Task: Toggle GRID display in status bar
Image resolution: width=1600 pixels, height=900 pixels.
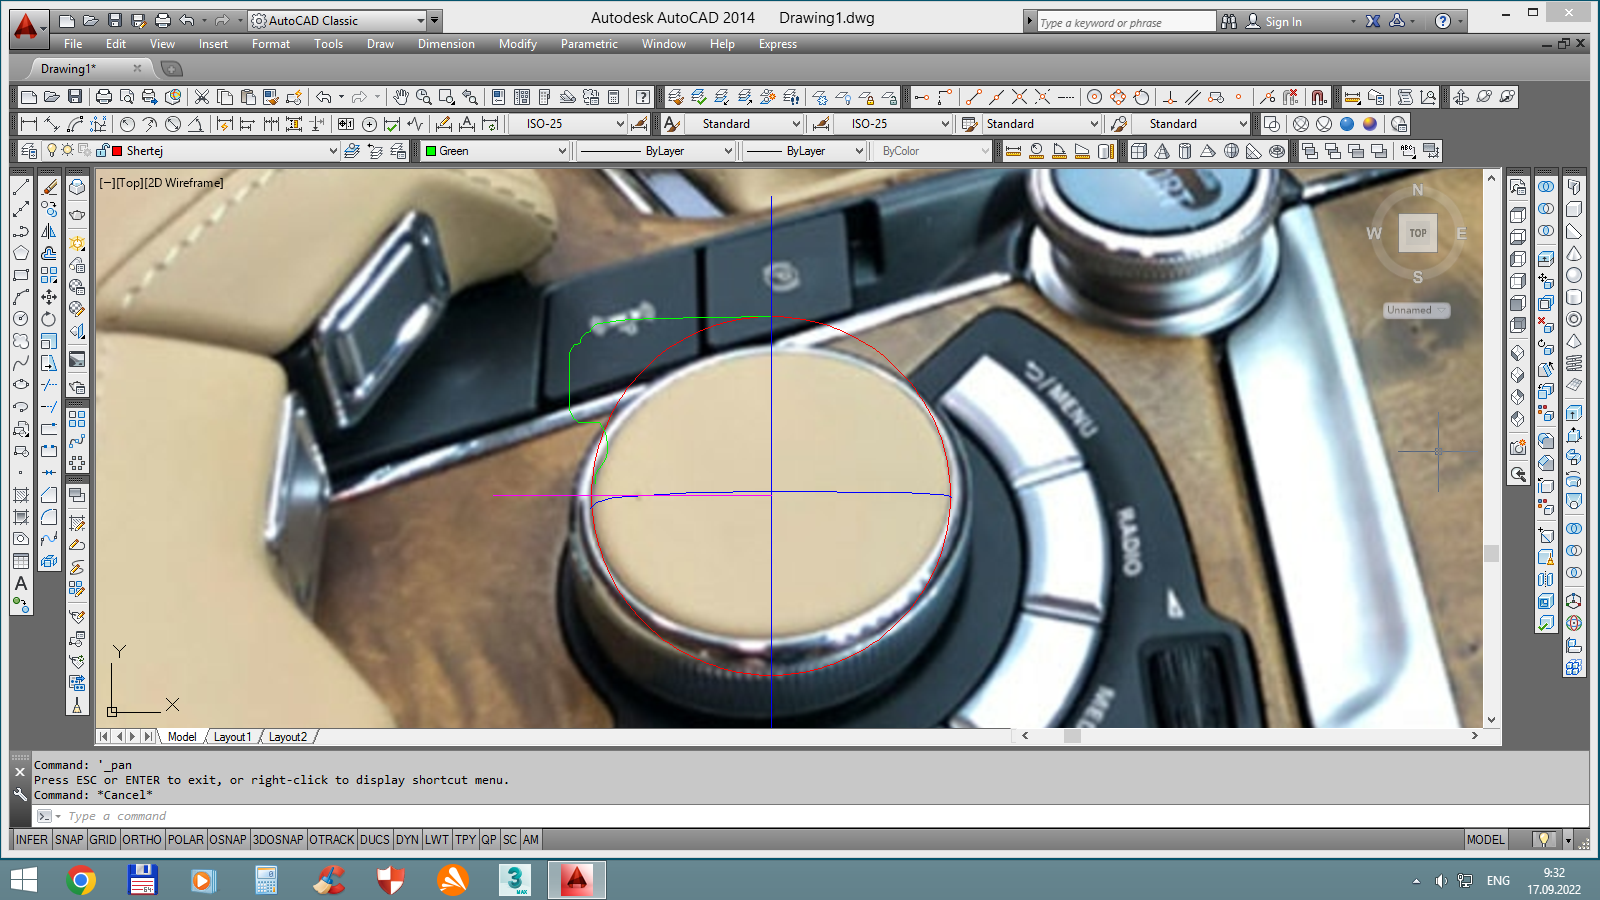Action: [x=103, y=840]
